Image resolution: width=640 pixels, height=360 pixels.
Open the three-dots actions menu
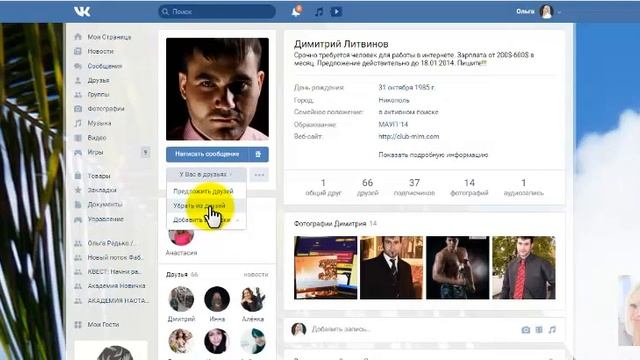tap(259, 175)
